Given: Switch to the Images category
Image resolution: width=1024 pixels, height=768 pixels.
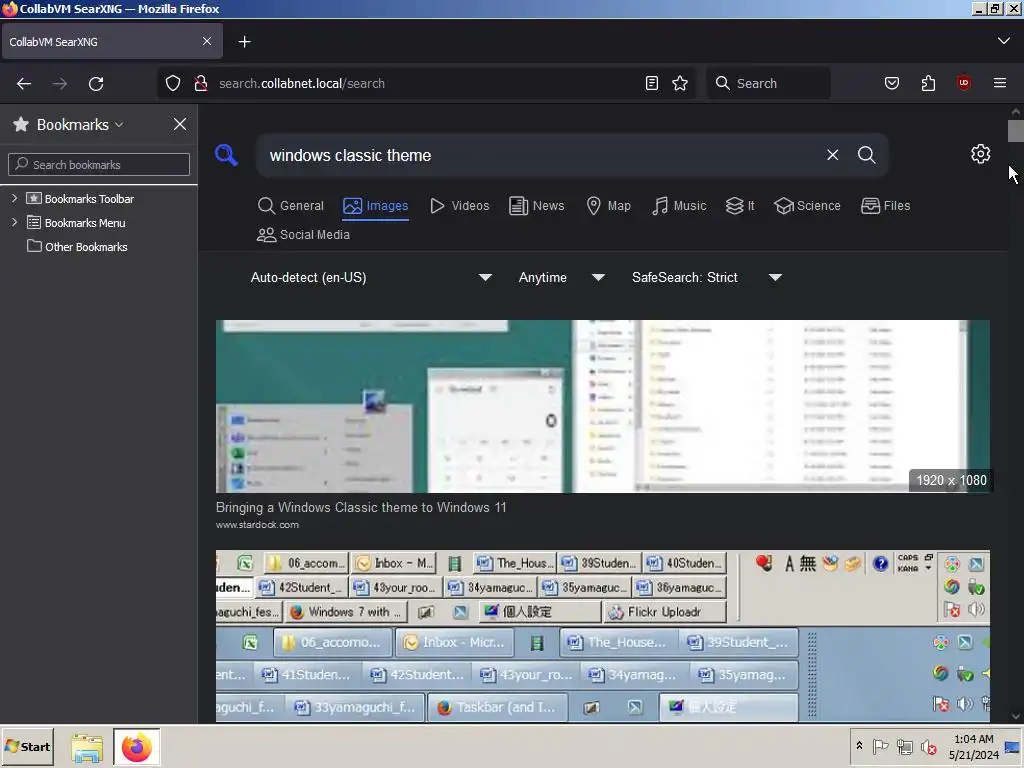Looking at the screenshot, I should click(376, 206).
